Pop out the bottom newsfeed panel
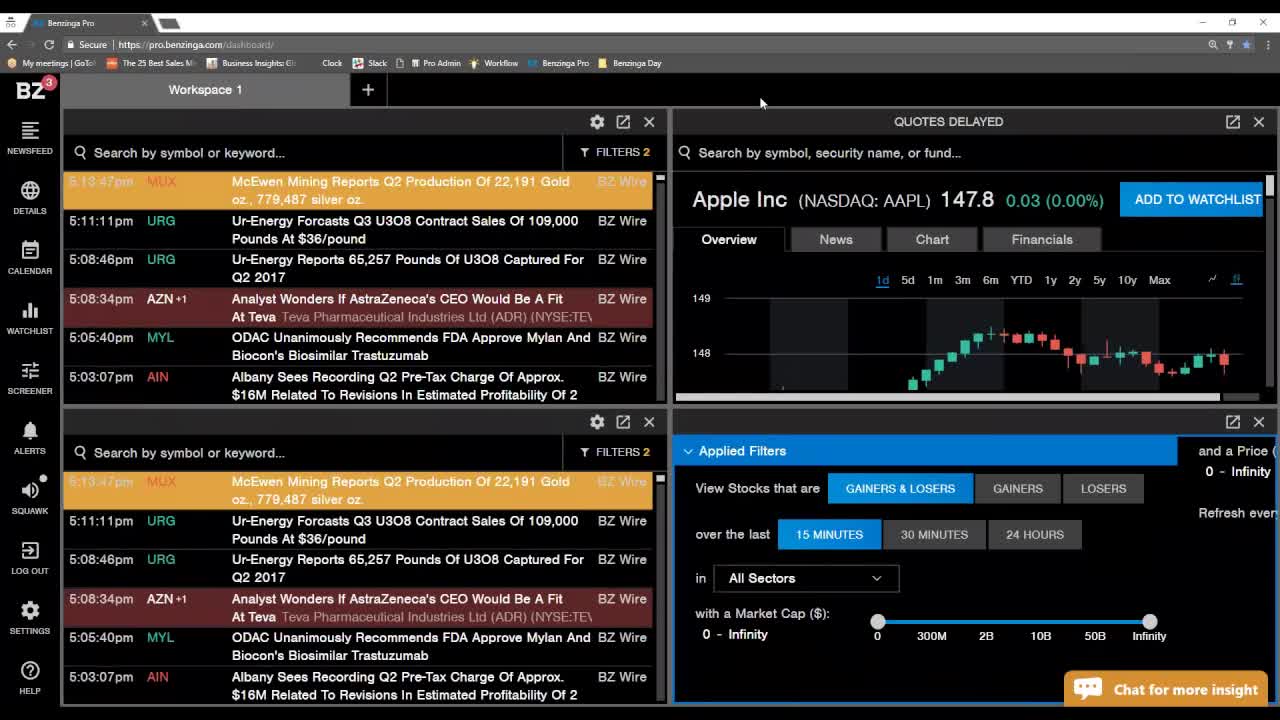This screenshot has width=1280, height=720. pyautogui.click(x=623, y=422)
